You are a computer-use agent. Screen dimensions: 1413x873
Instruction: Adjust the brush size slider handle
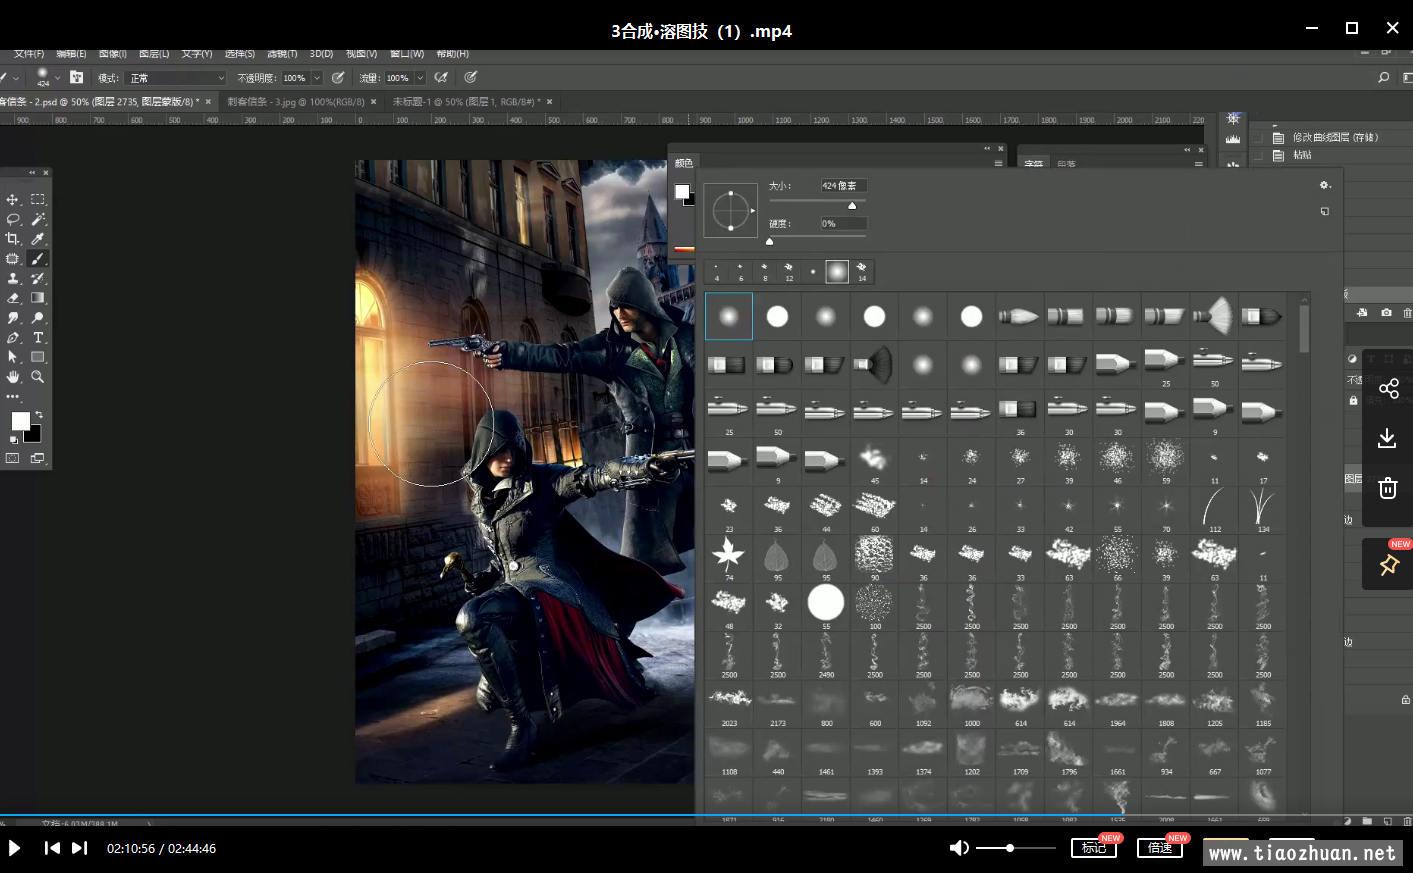click(x=852, y=206)
